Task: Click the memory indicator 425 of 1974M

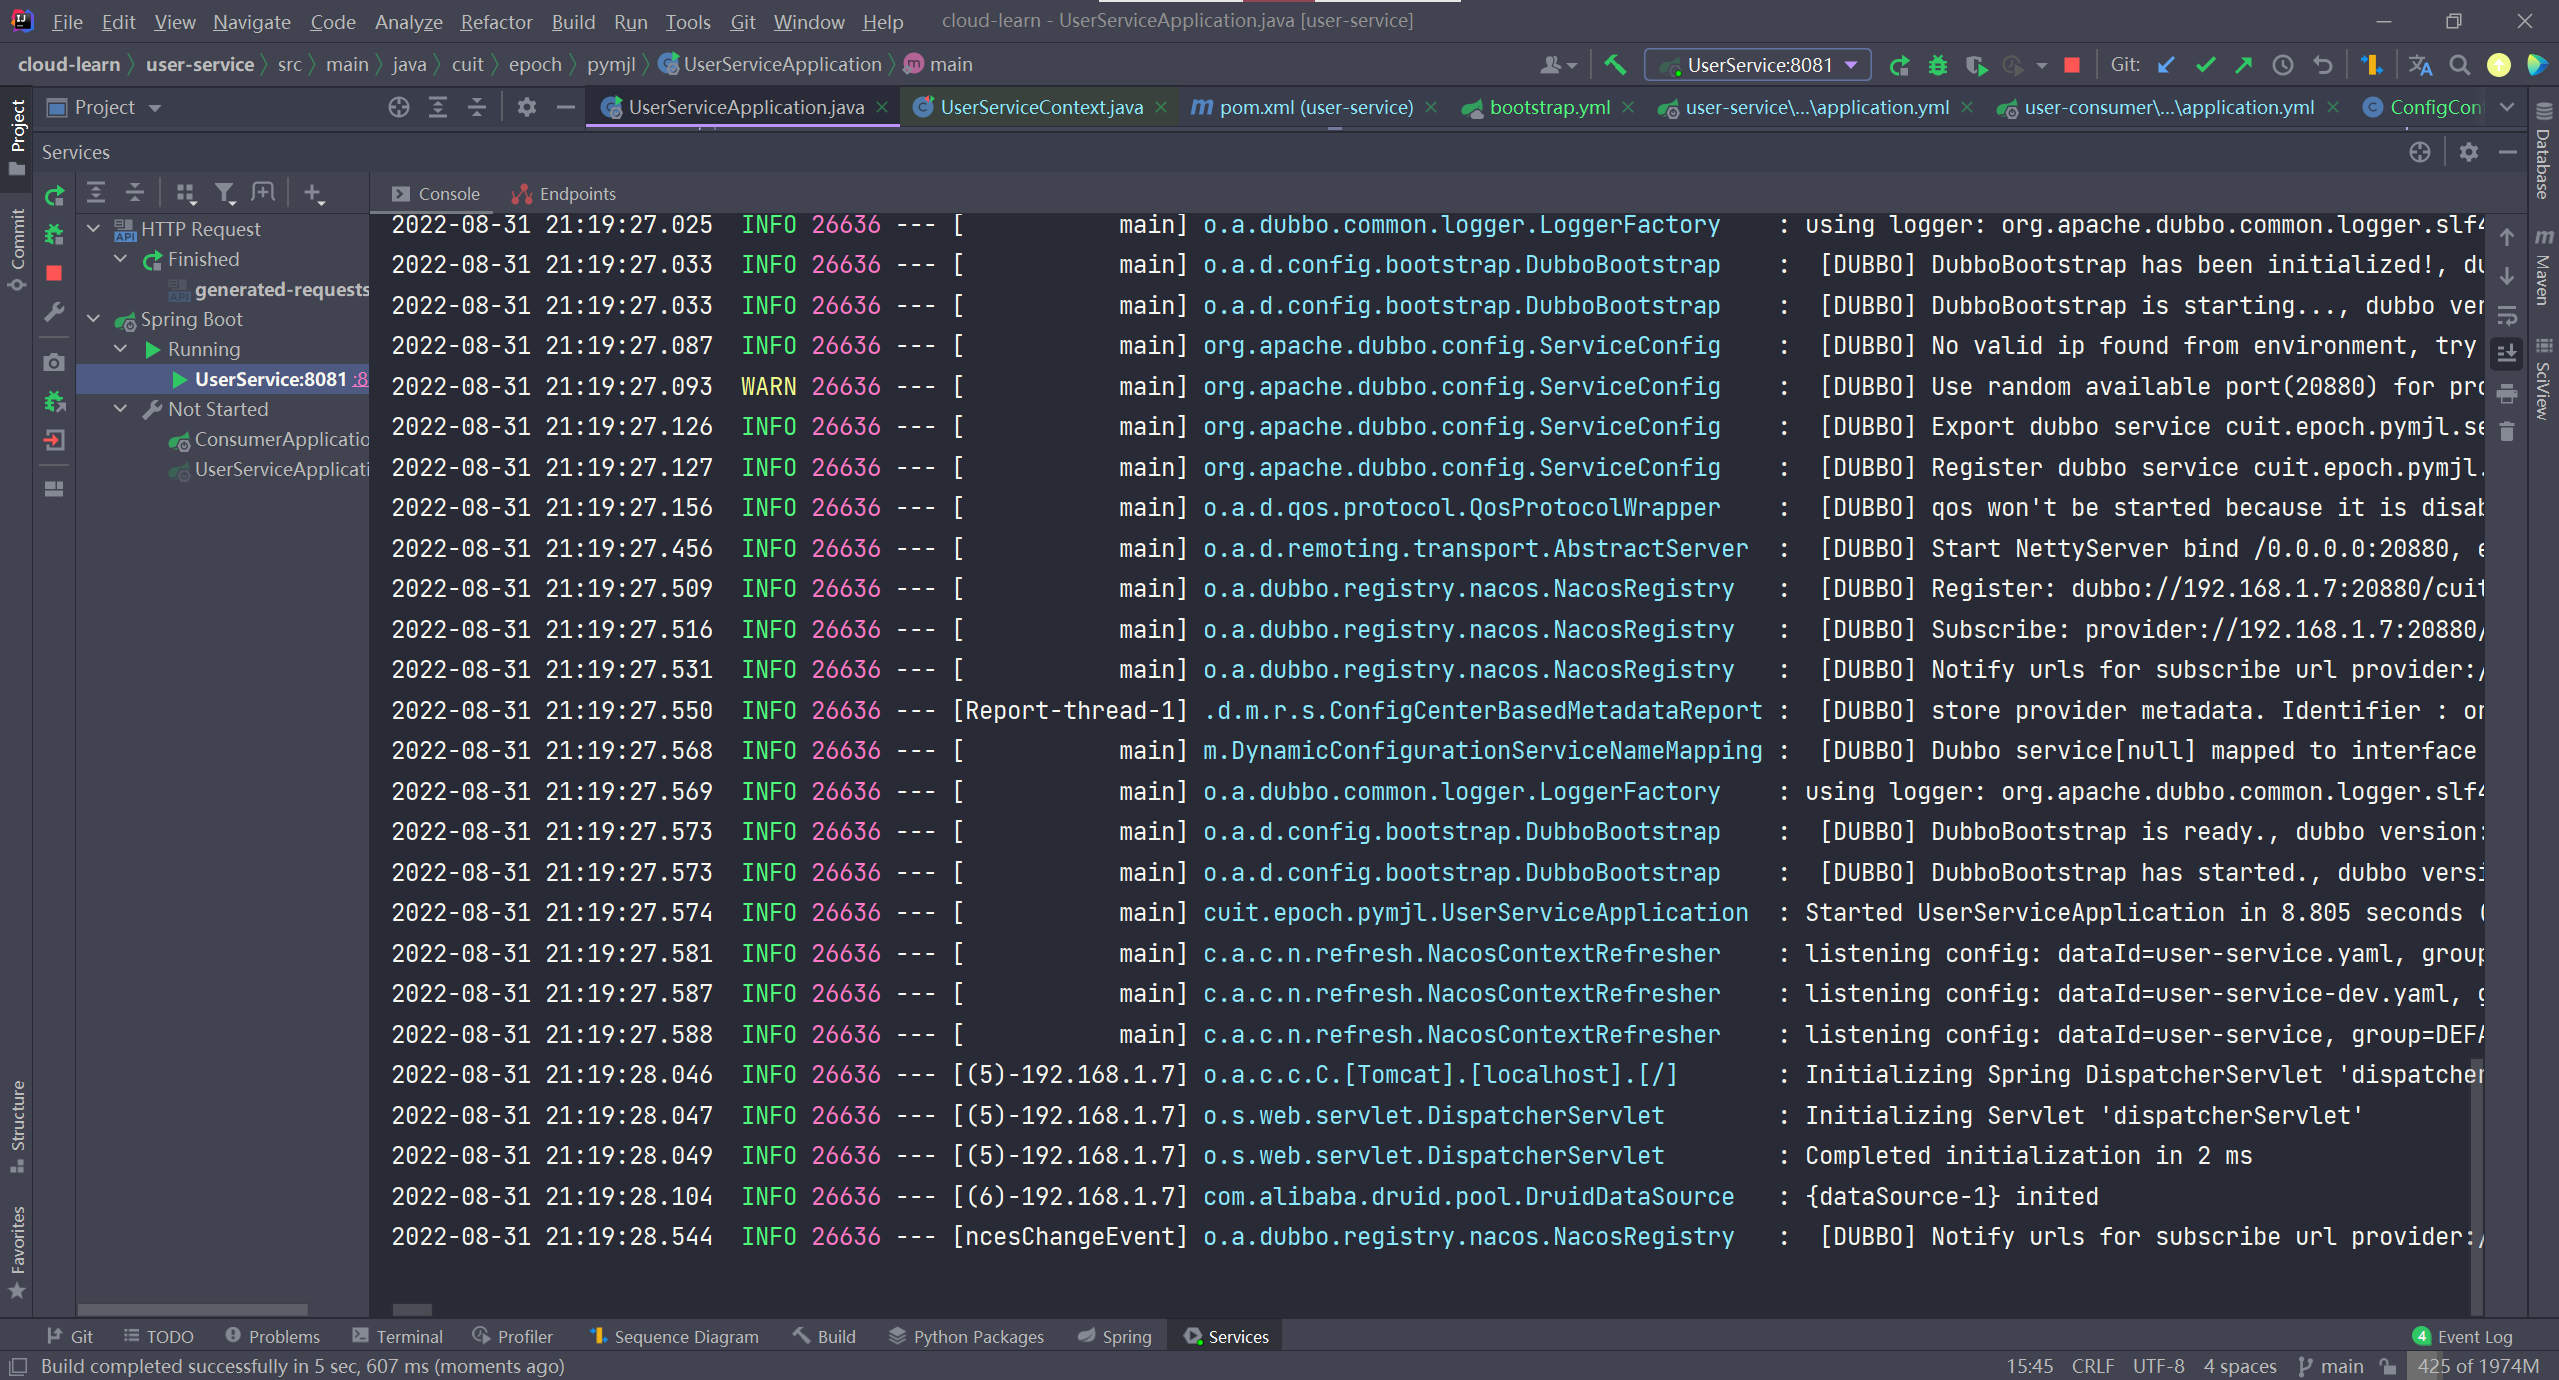Action: 2478,1366
